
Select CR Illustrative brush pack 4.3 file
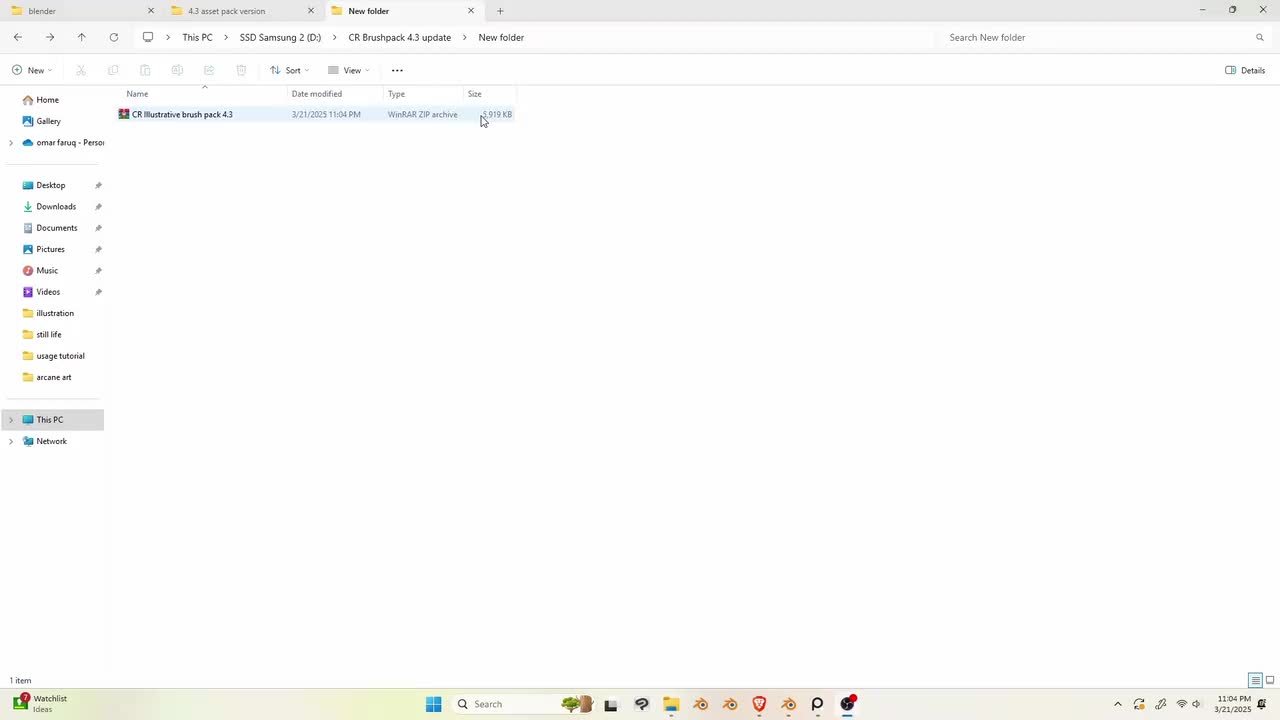pyautogui.click(x=316, y=114)
